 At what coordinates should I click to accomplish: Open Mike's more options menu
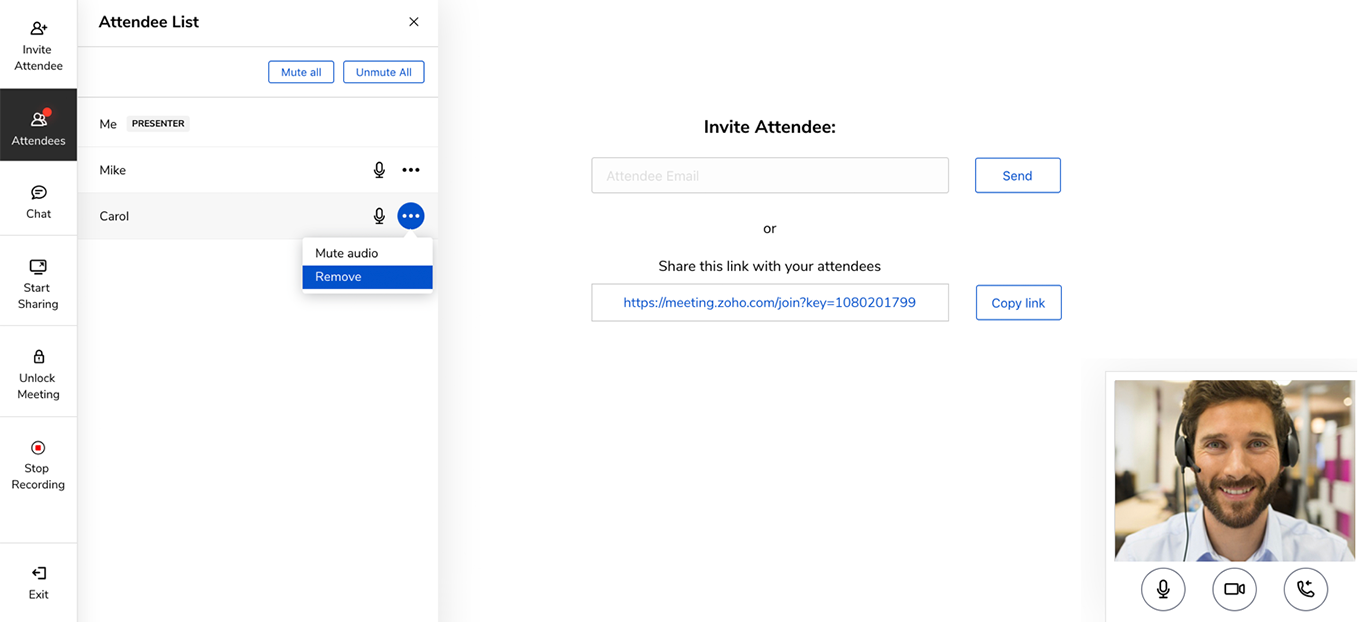tap(411, 170)
